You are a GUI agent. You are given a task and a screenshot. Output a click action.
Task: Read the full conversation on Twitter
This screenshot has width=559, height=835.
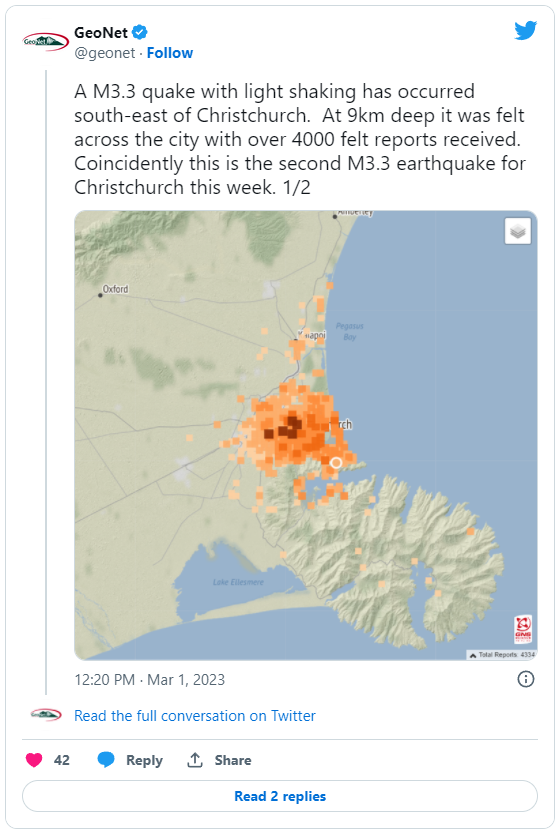click(x=195, y=716)
